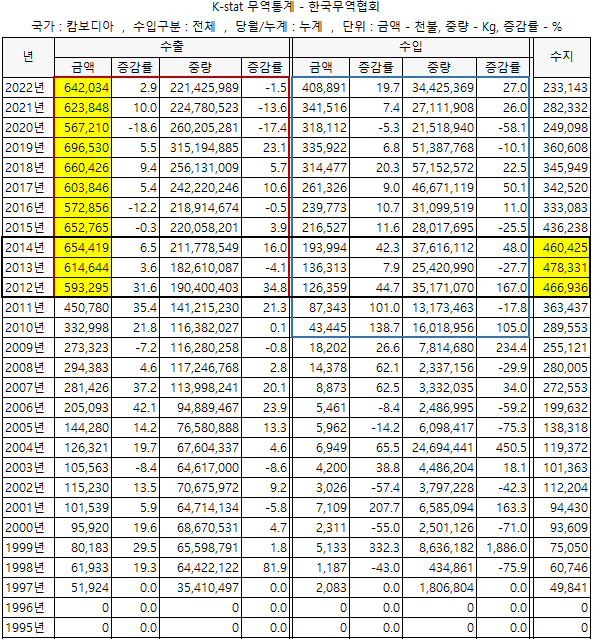Click the 수입 column group header
The image size is (593, 639).
click(x=411, y=47)
